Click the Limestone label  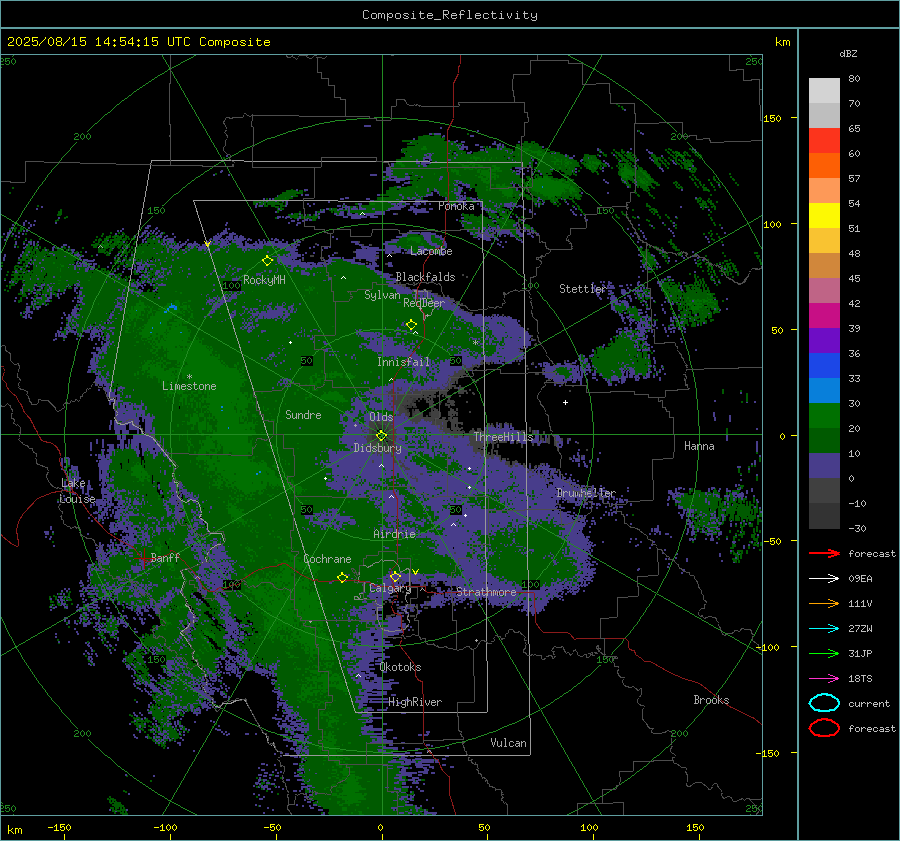coord(189,386)
